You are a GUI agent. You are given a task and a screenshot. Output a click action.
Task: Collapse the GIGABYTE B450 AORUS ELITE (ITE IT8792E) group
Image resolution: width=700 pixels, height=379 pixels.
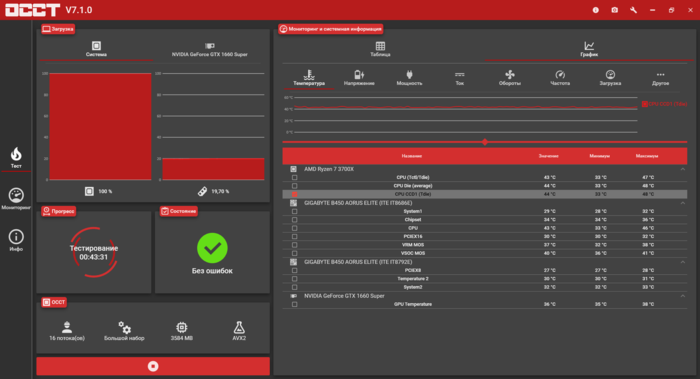click(x=683, y=262)
